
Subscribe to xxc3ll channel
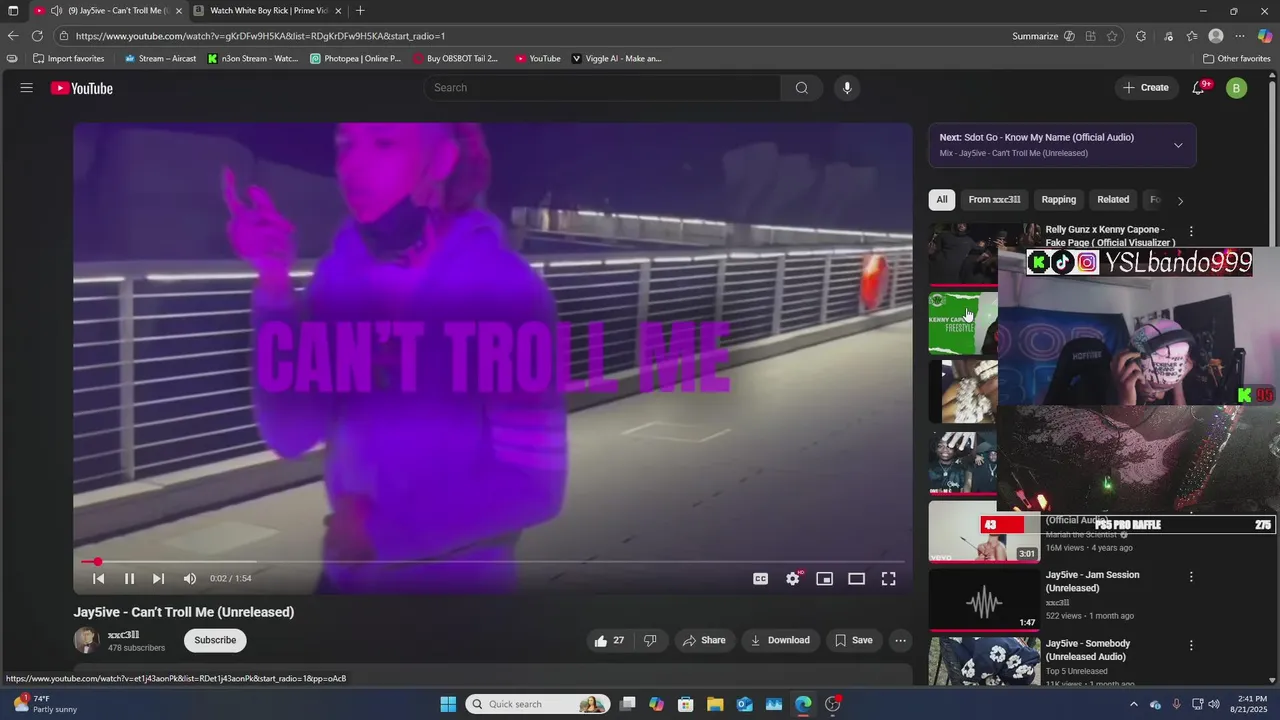click(215, 640)
